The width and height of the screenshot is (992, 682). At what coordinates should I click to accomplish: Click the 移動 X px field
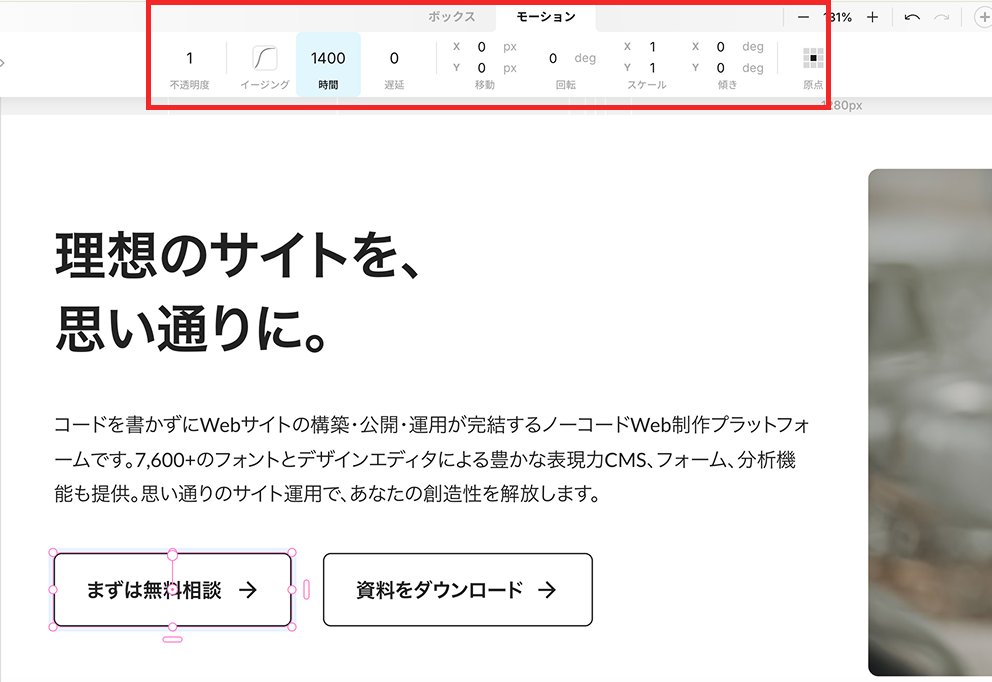tap(481, 47)
